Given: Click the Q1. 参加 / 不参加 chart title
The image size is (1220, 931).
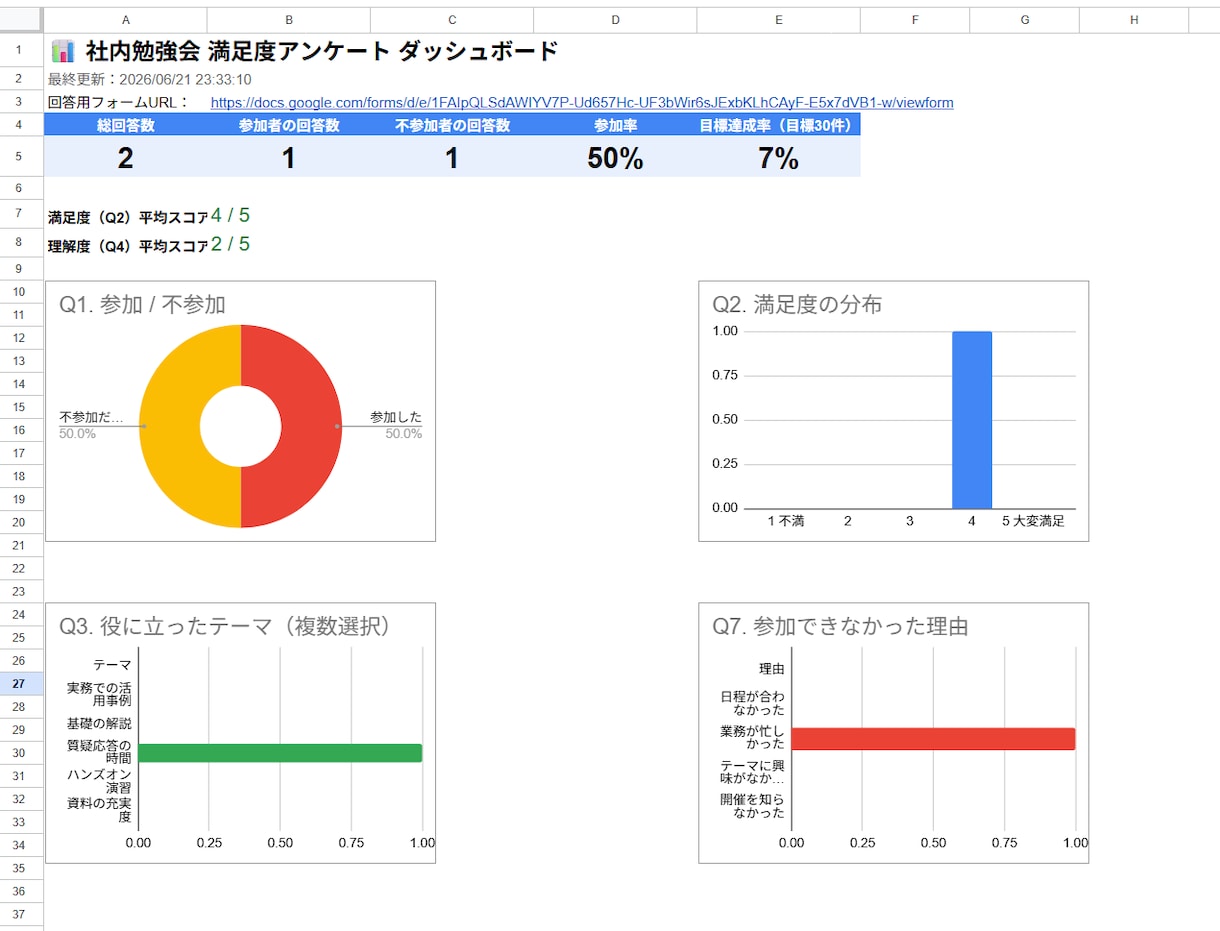Looking at the screenshot, I should [x=142, y=305].
